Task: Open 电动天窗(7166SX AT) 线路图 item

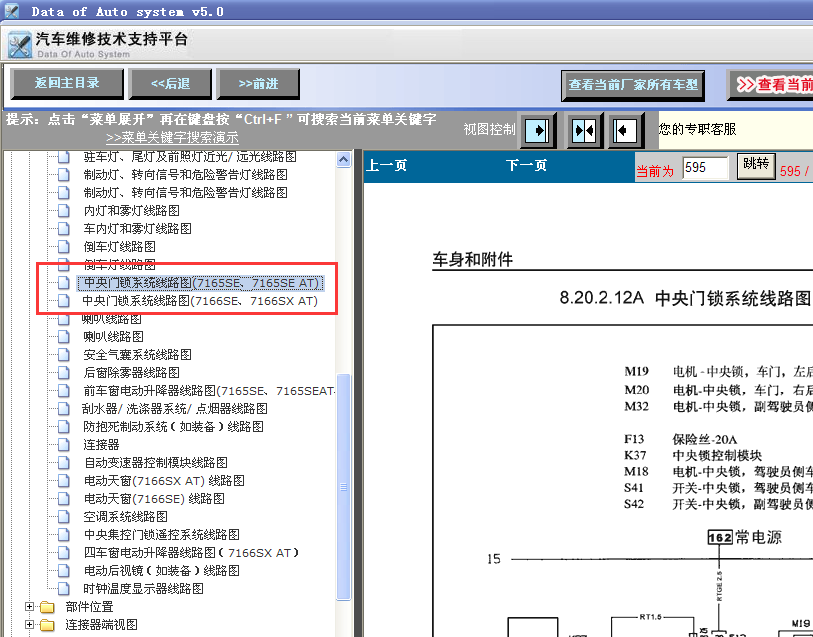Action: 164,480
